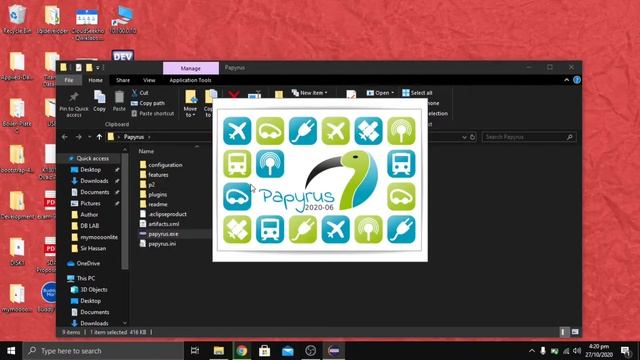The image size is (640, 360).
Task: Click Papyrus in the address bar
Action: (x=134, y=137)
